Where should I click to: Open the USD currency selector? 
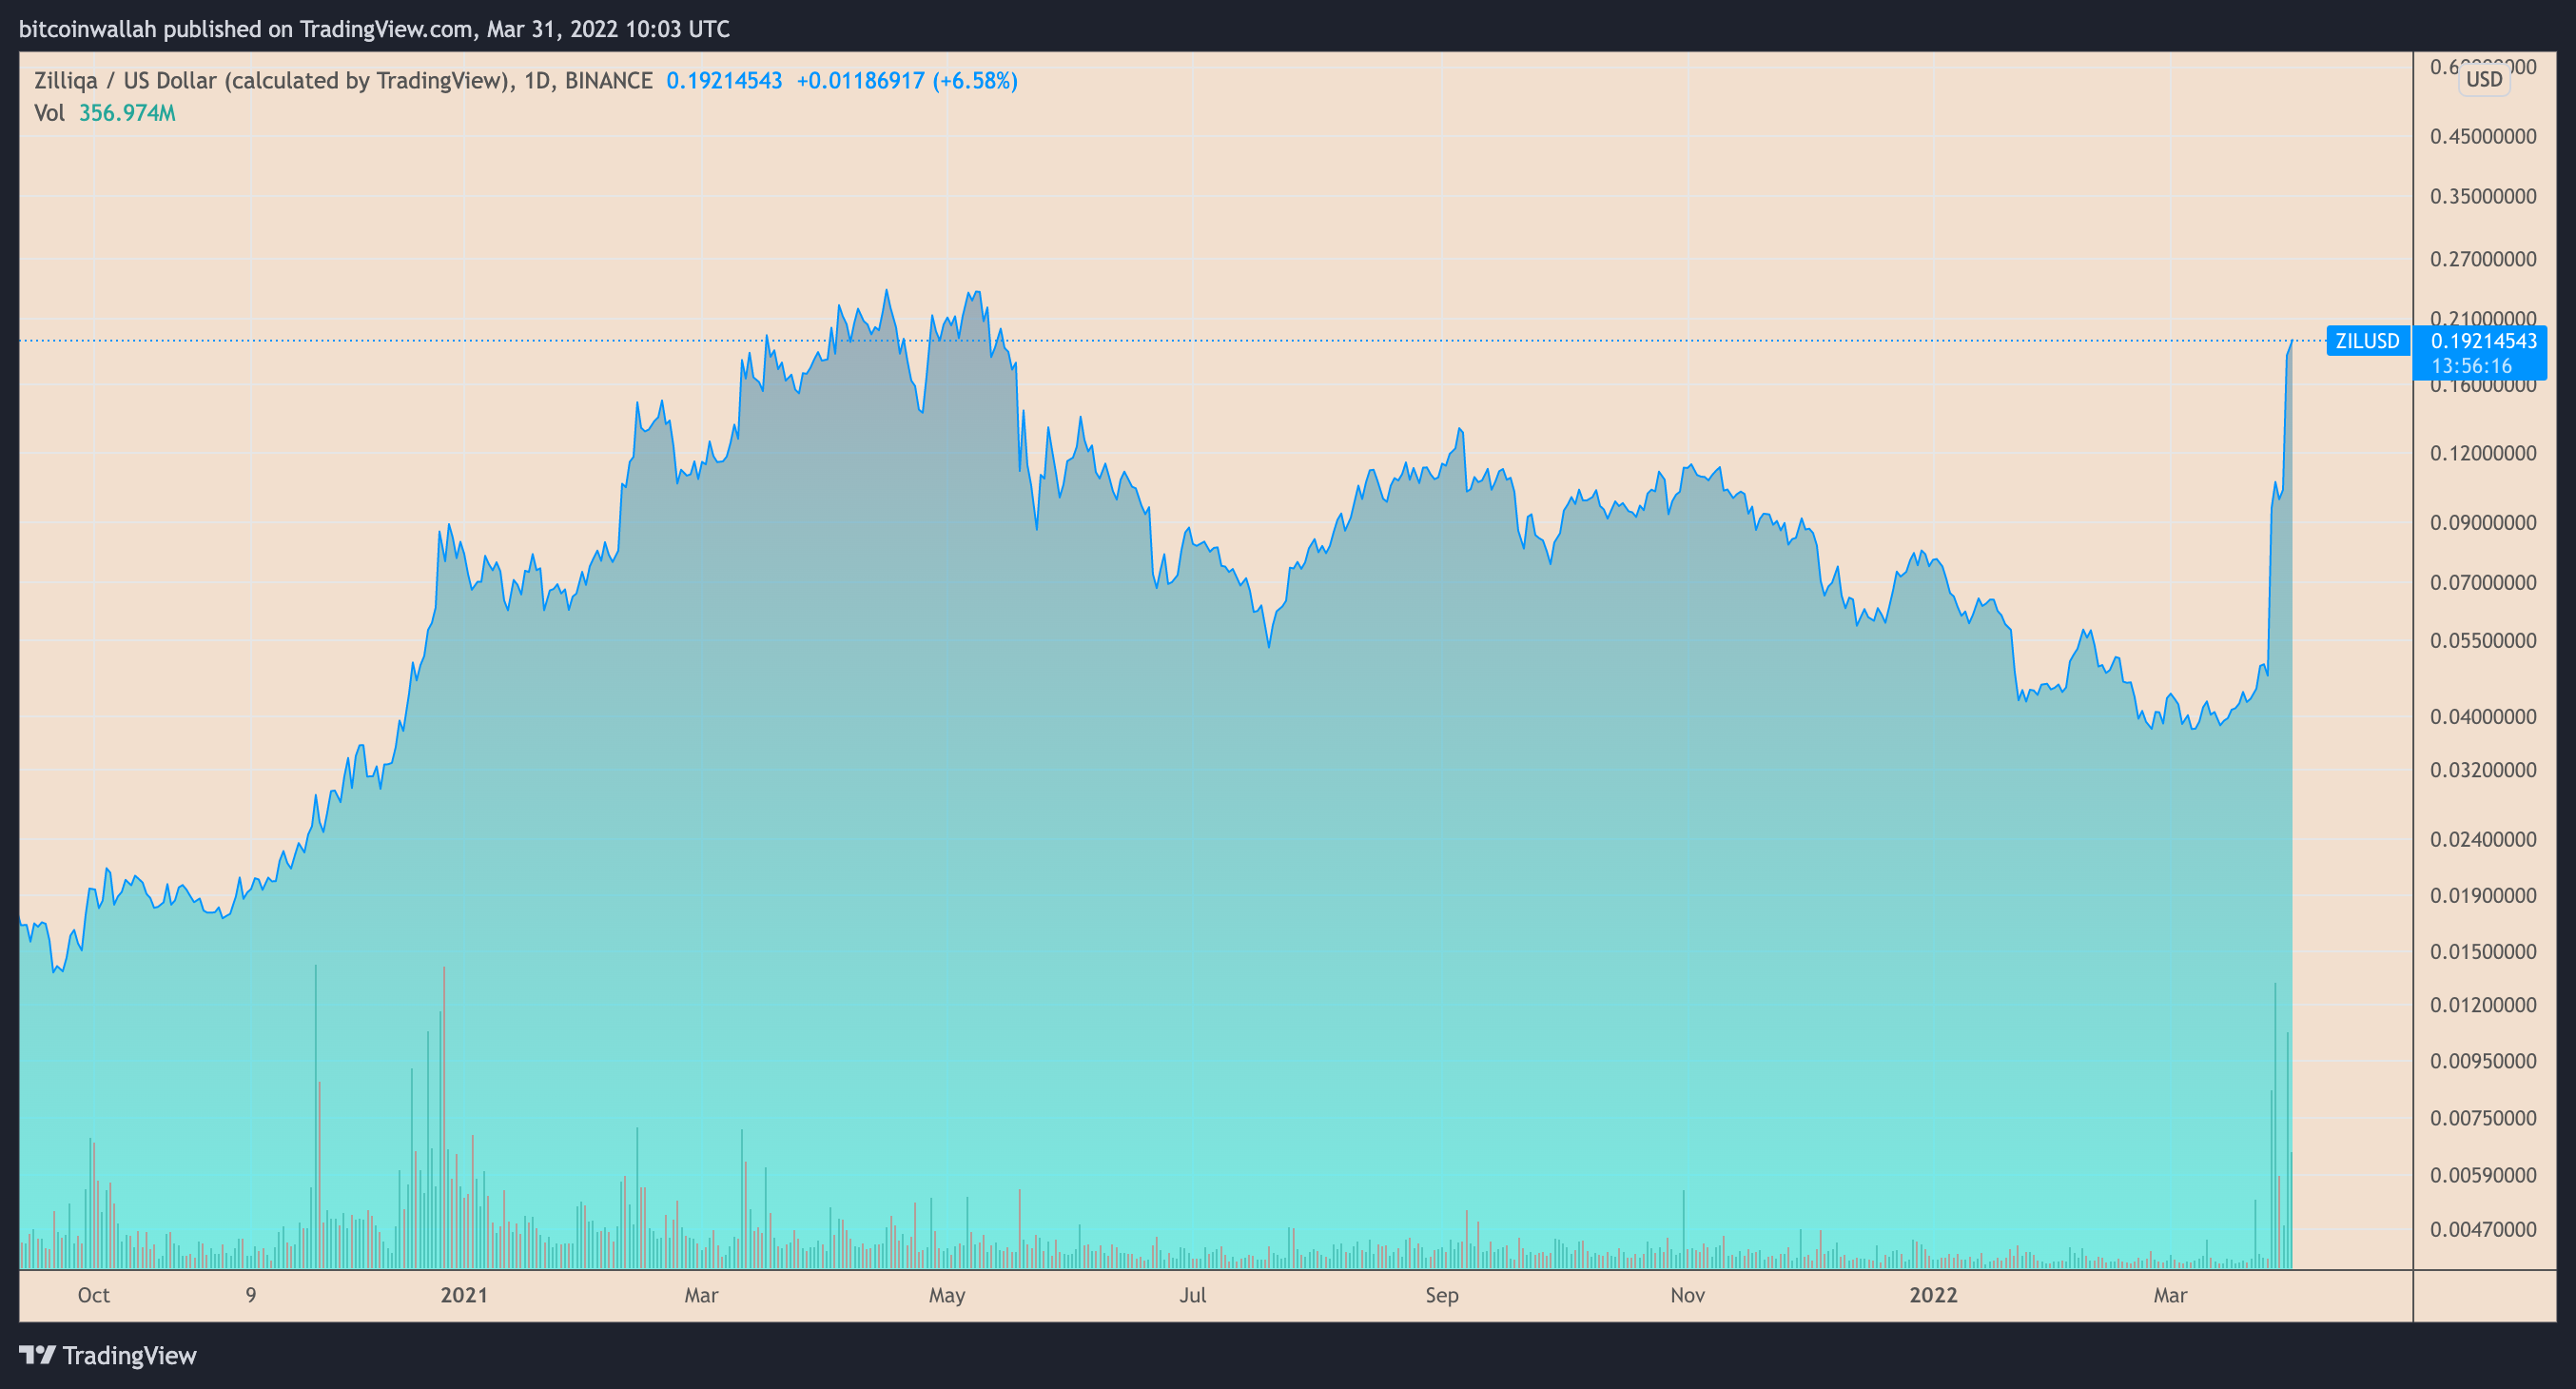(2483, 79)
